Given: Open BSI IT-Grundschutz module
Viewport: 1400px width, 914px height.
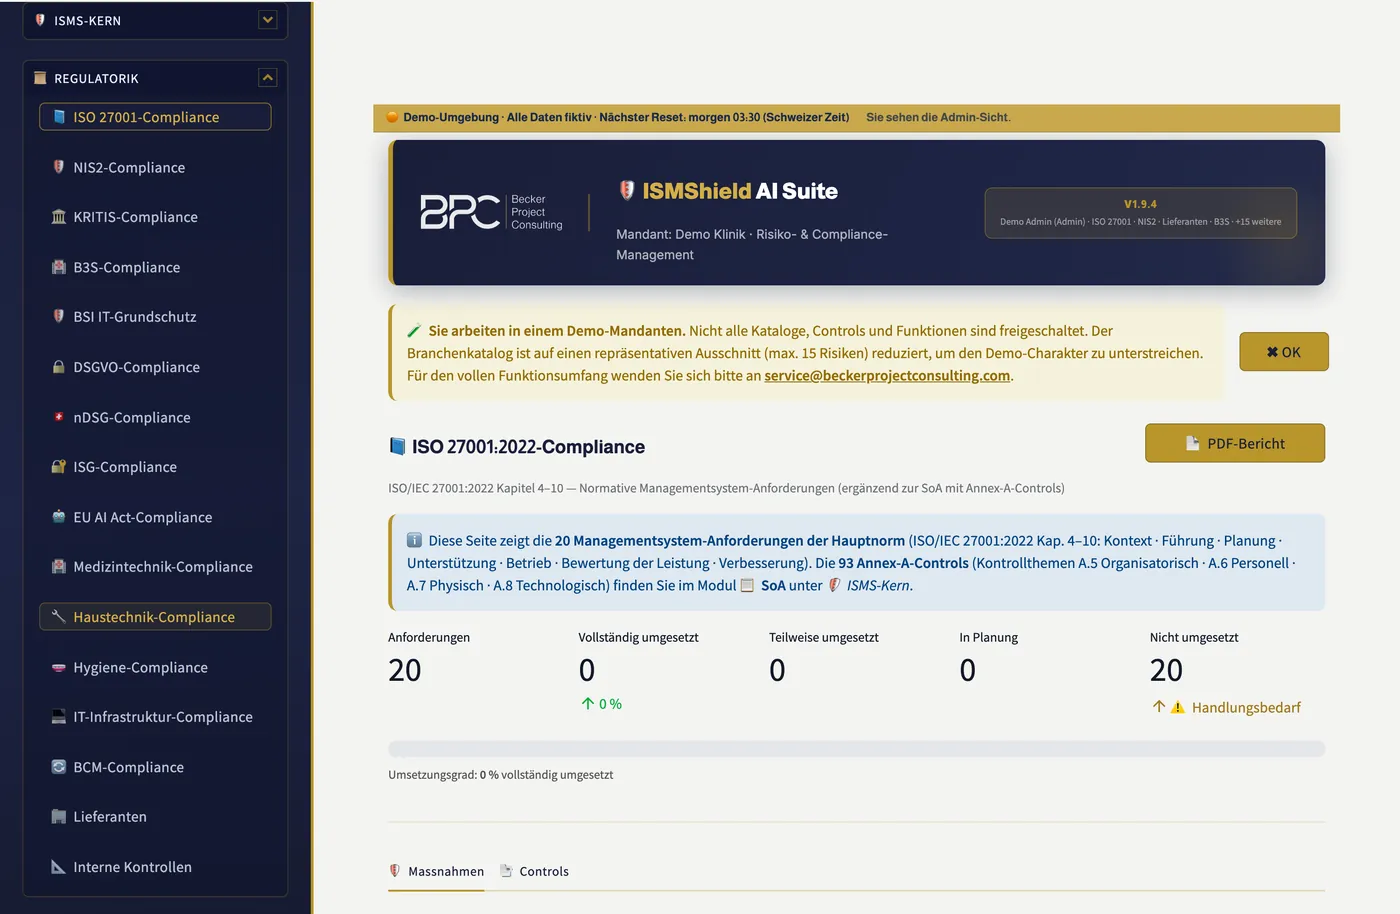Looking at the screenshot, I should coord(155,317).
